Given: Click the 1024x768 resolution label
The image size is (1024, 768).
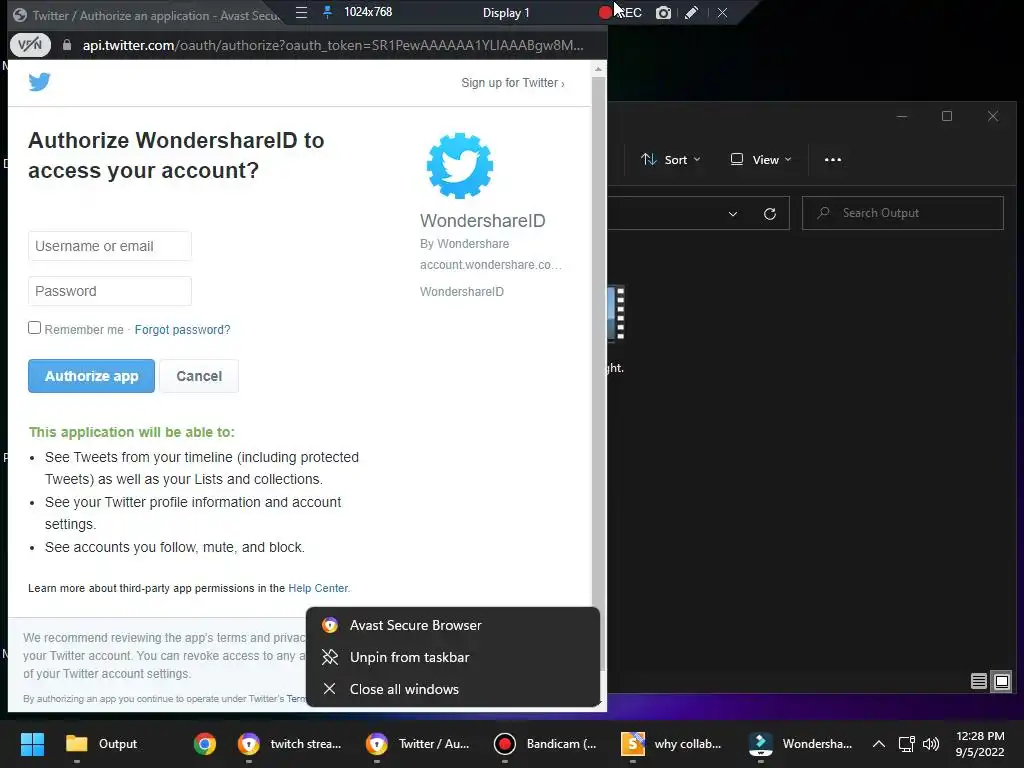Looking at the screenshot, I should (368, 12).
